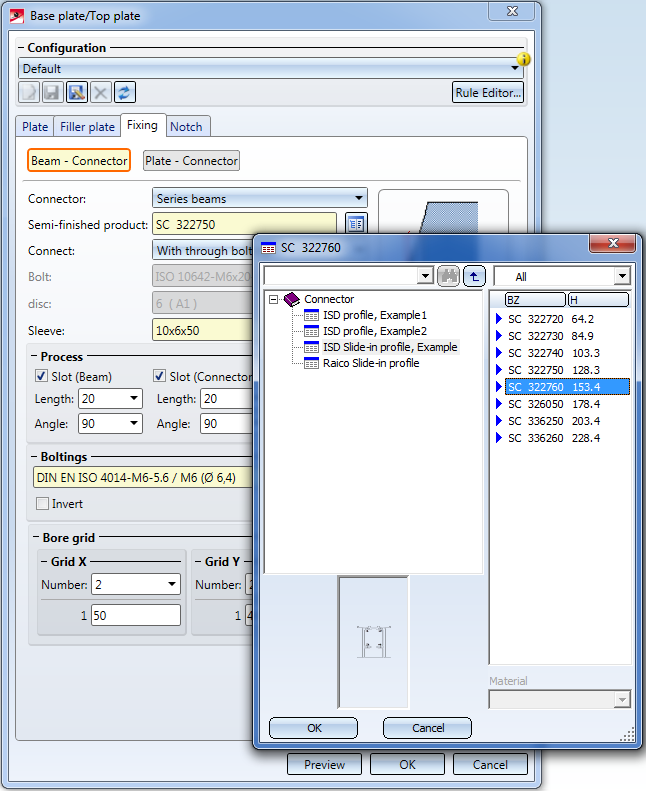Select Raico Slide-in profile tree item
The width and height of the screenshot is (646, 791).
(x=371, y=363)
